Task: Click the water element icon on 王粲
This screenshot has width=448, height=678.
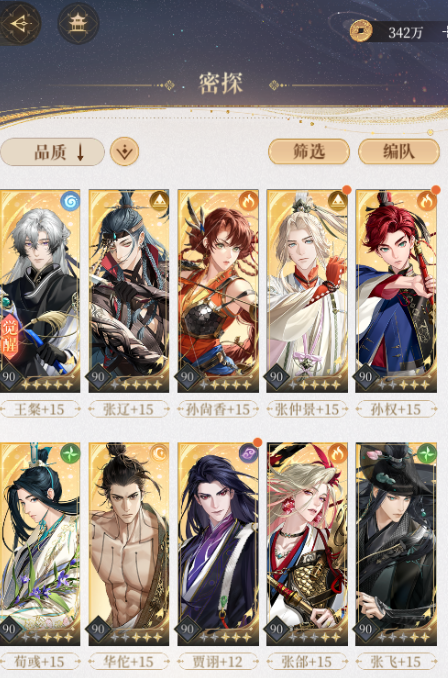Action: click(70, 201)
